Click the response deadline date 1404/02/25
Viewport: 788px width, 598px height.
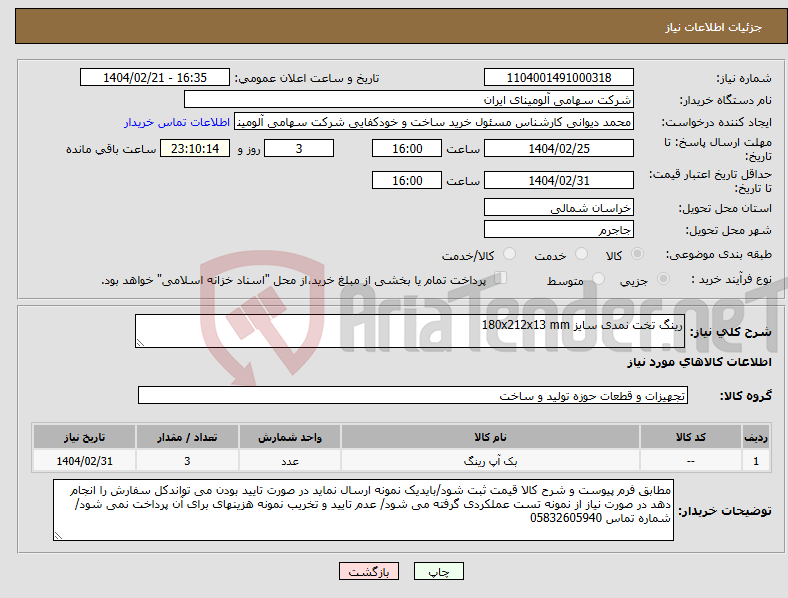tap(559, 149)
